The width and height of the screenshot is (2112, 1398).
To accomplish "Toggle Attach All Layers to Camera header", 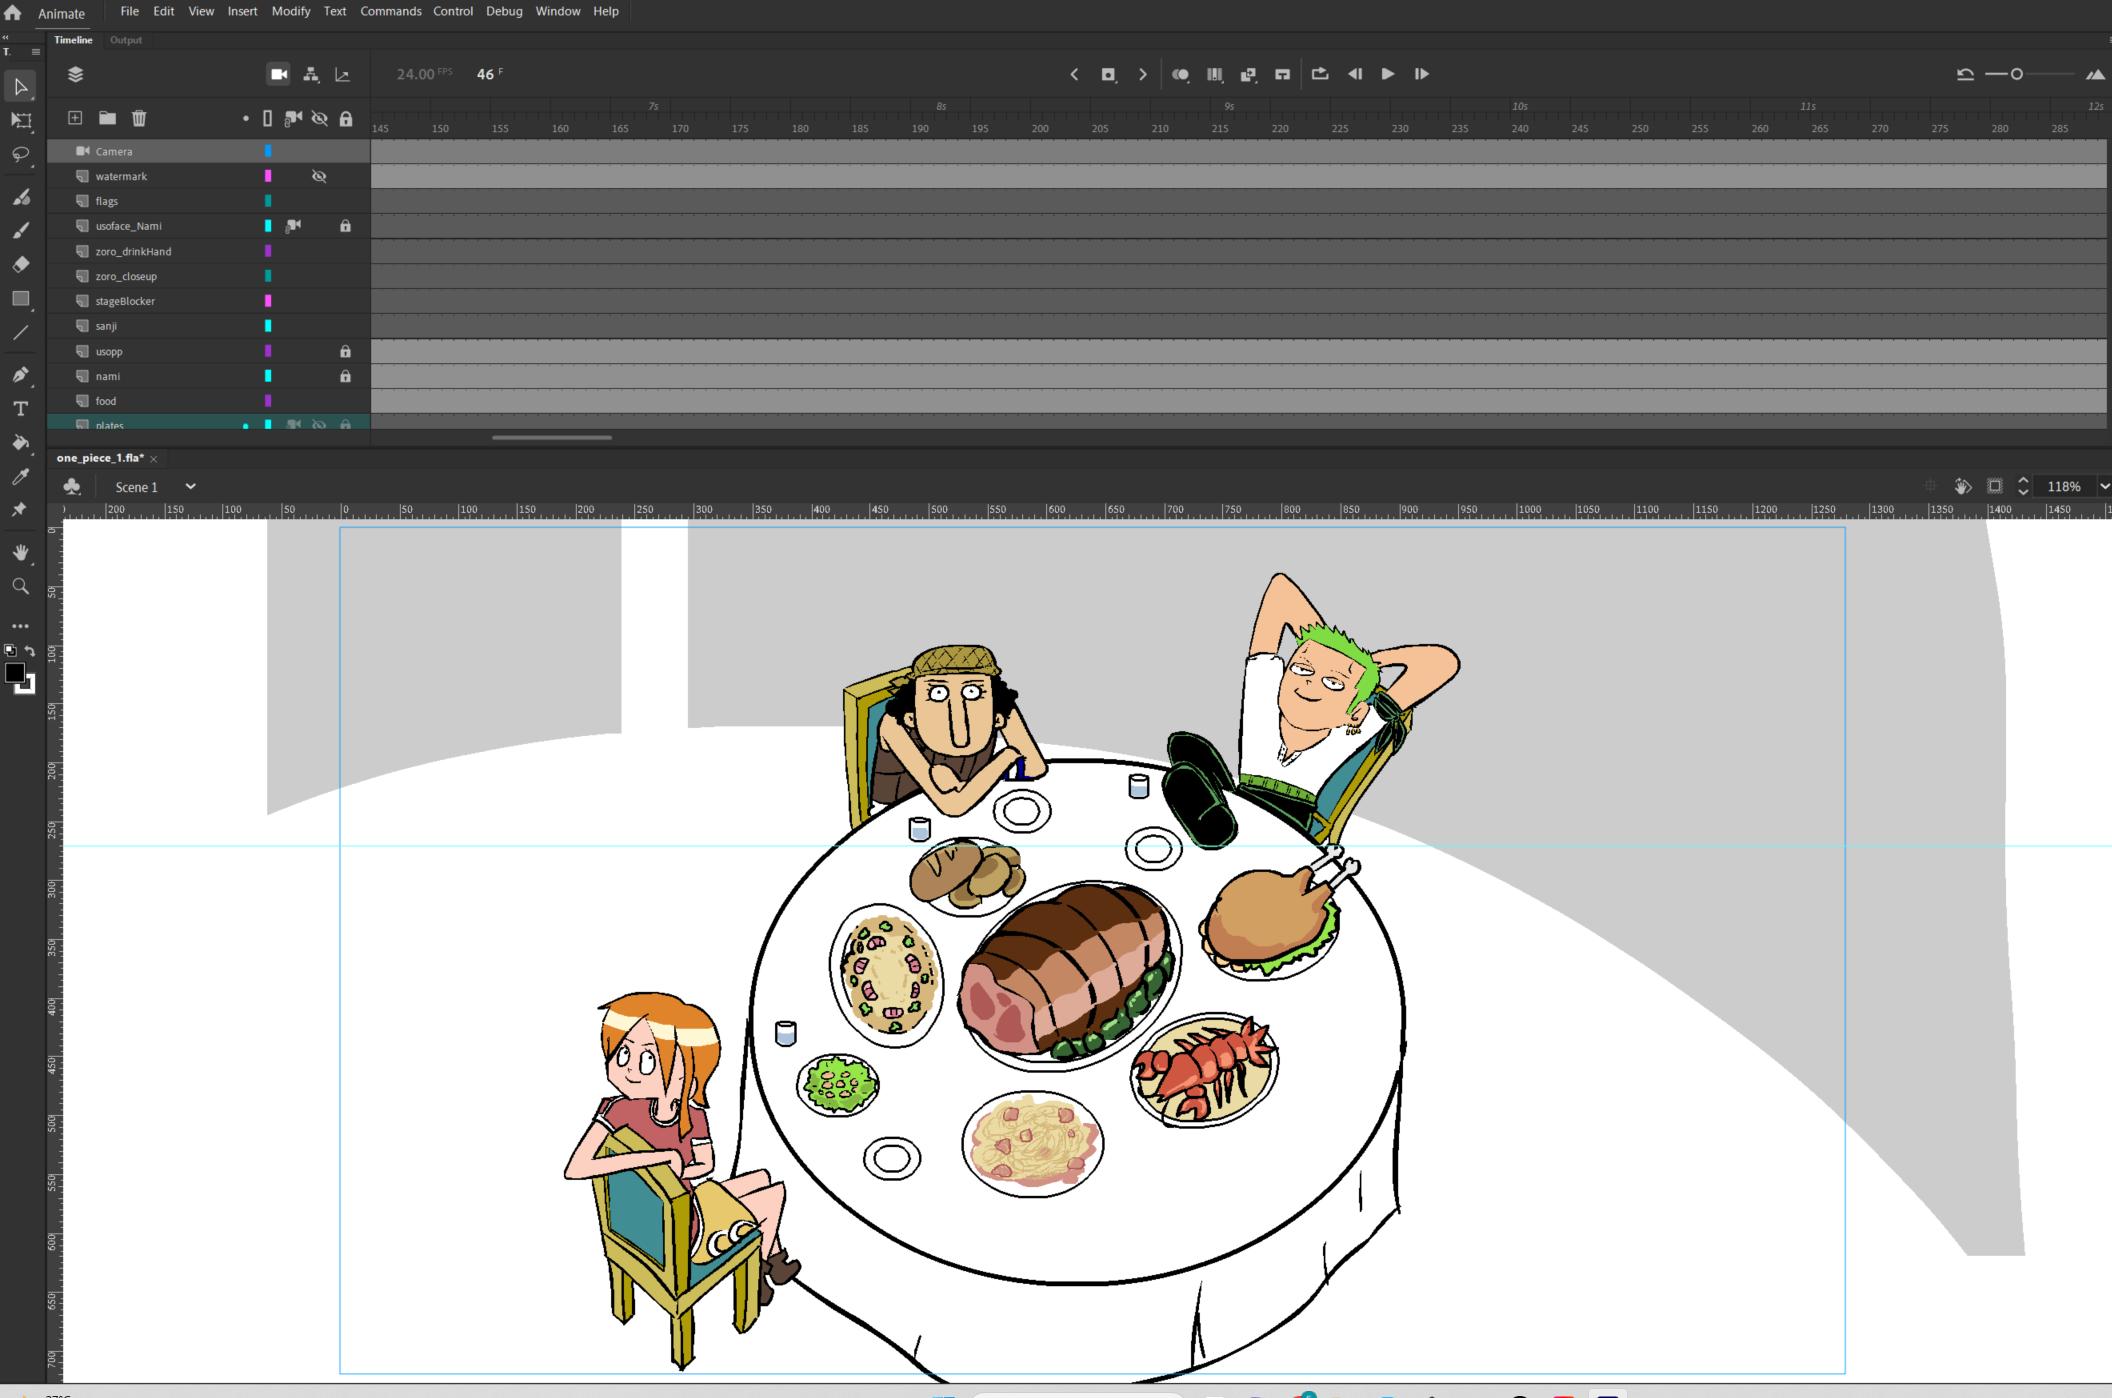I will pyautogui.click(x=293, y=118).
